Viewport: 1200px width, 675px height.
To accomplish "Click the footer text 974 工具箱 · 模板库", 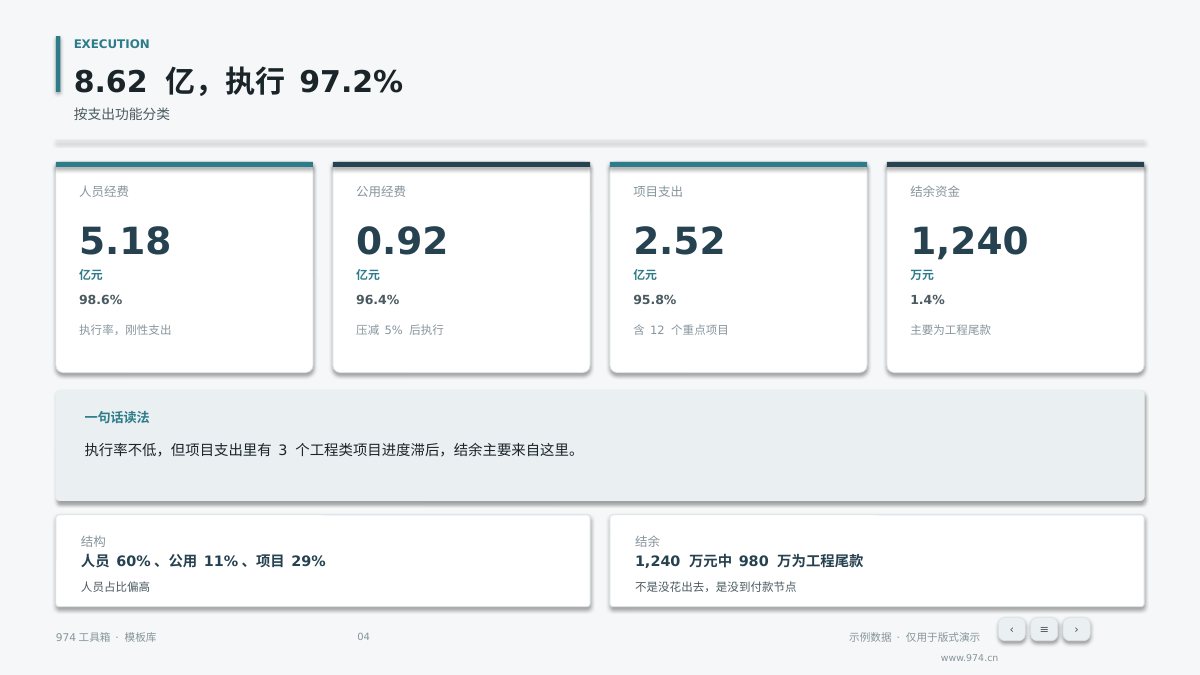I will (x=106, y=637).
